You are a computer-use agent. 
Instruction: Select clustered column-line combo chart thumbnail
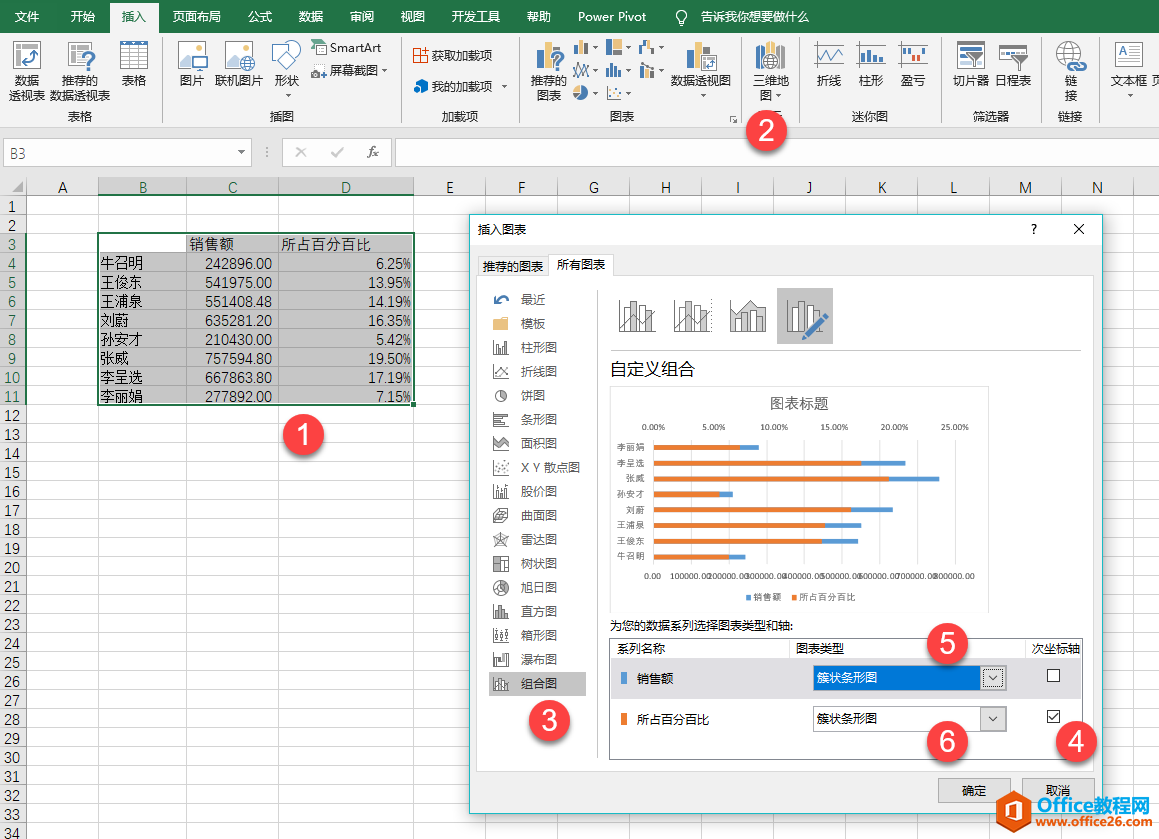pos(636,316)
